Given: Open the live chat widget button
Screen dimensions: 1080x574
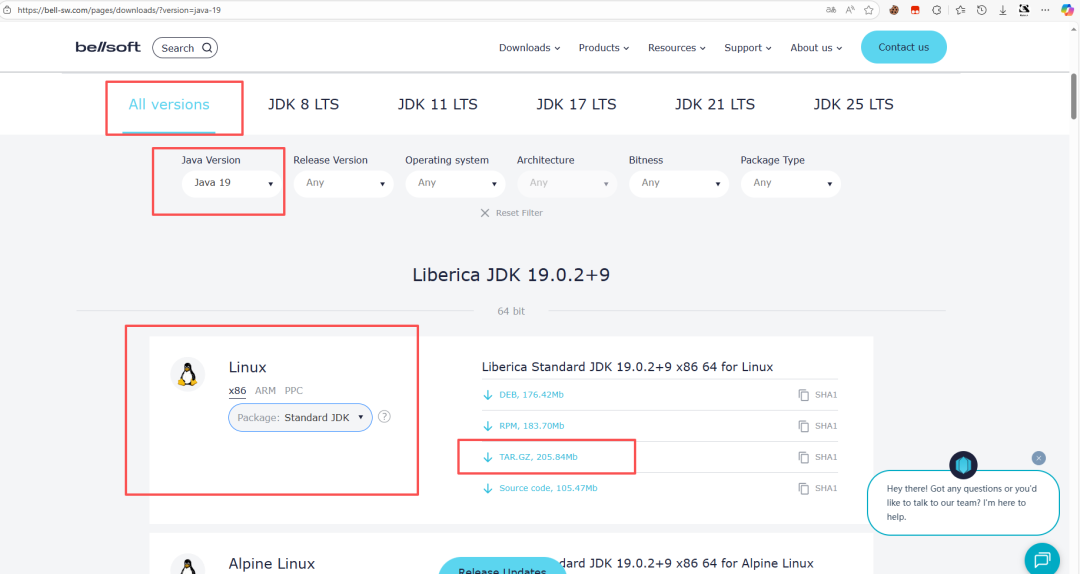Looking at the screenshot, I should pyautogui.click(x=1042, y=558).
